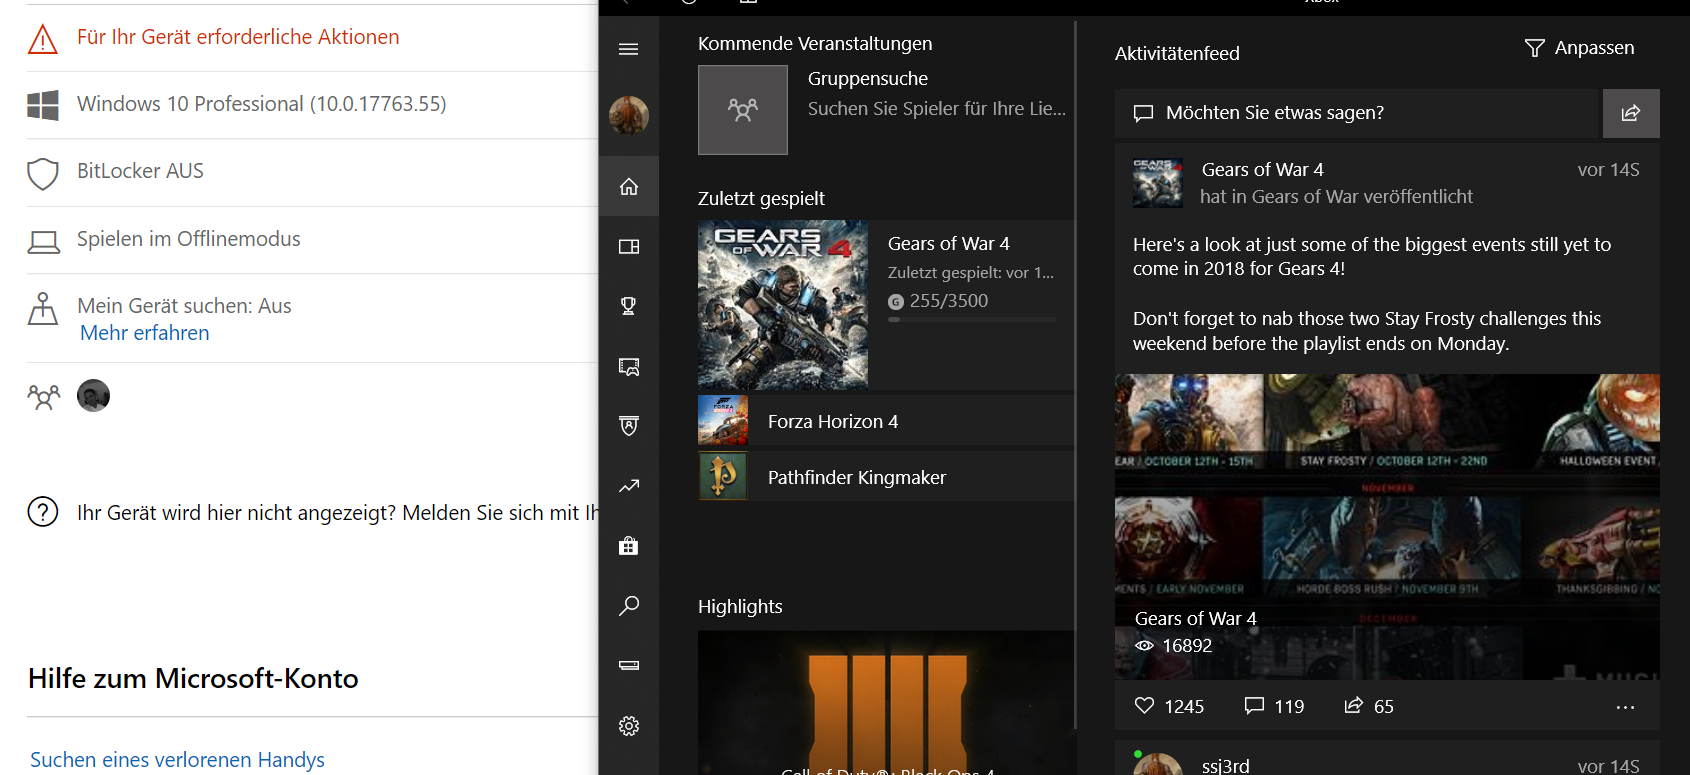Viewport: 1690px width, 775px height.
Task: Open Clubs shield icon in sidebar
Action: coord(629,426)
